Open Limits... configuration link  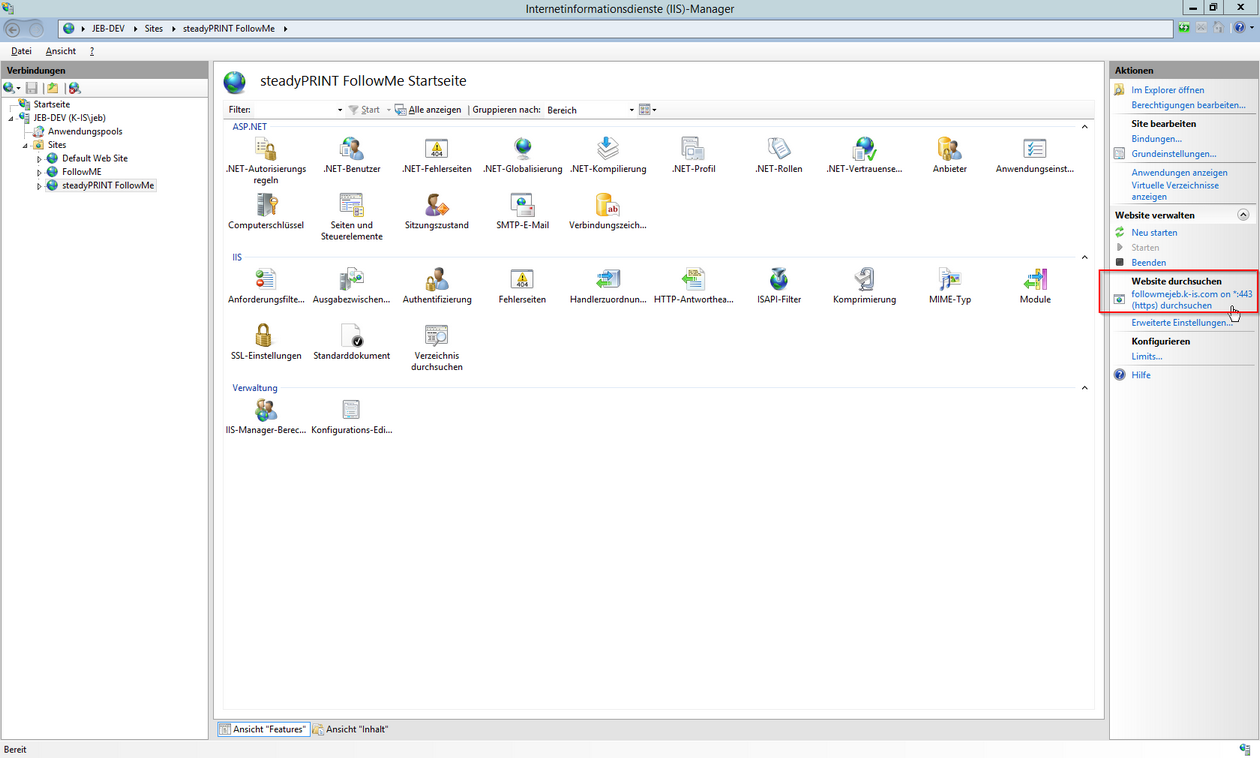[x=1147, y=356]
